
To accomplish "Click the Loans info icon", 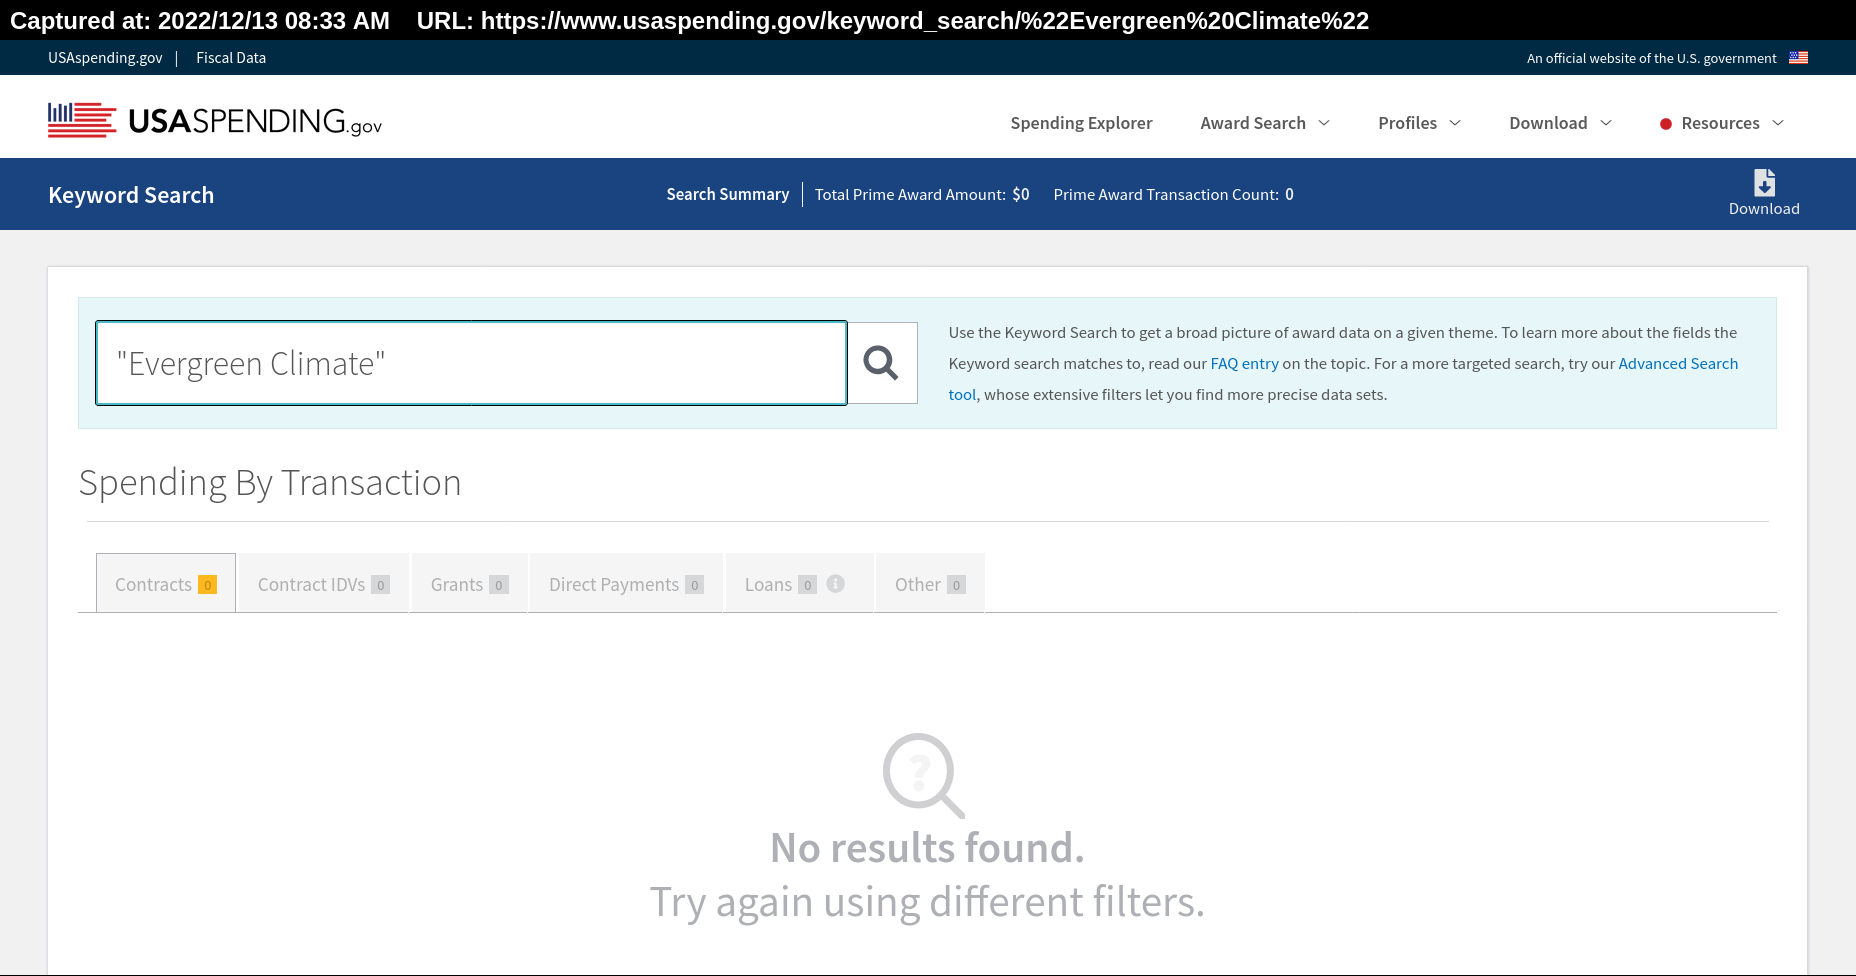I will click(836, 583).
